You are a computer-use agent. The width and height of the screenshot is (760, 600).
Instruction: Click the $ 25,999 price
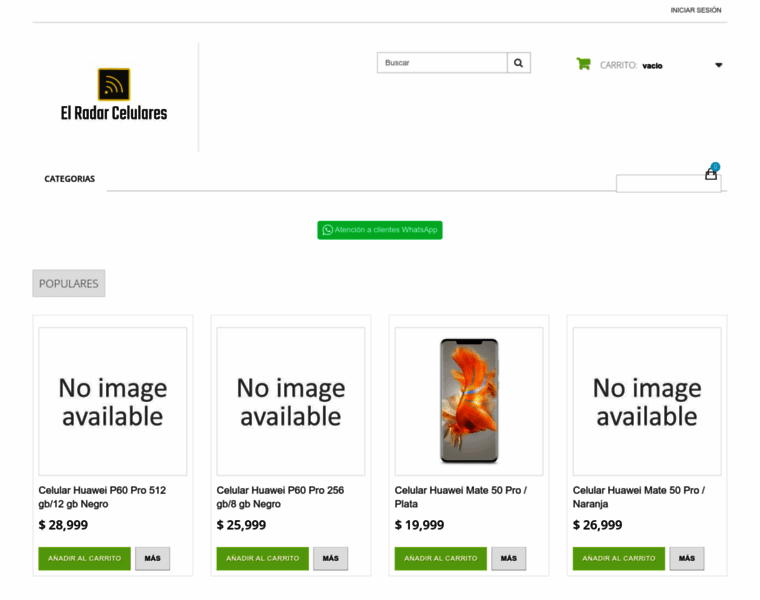click(241, 525)
